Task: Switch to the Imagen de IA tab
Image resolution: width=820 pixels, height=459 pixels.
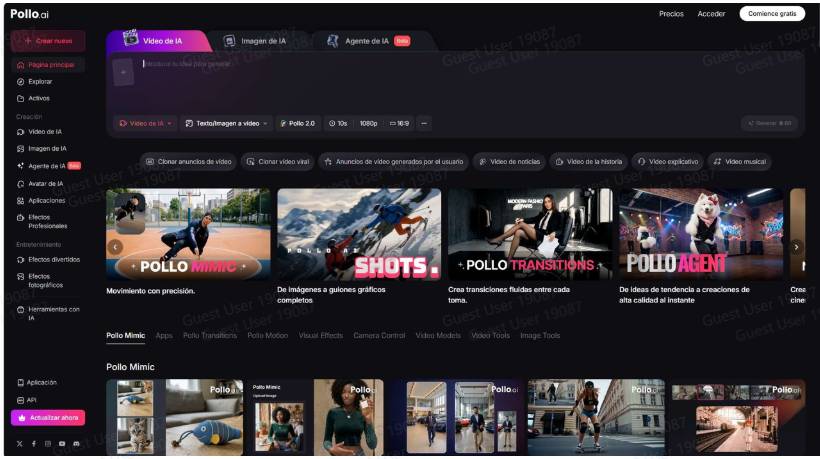Action: tap(255, 41)
